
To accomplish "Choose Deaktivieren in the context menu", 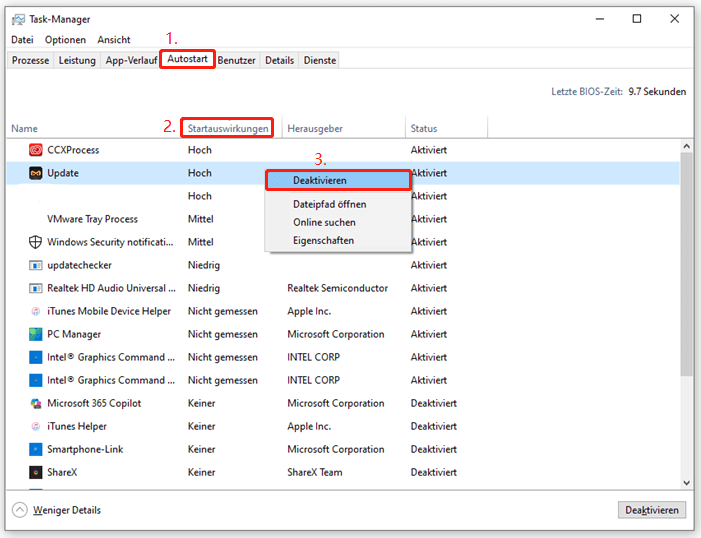I will [x=338, y=181].
